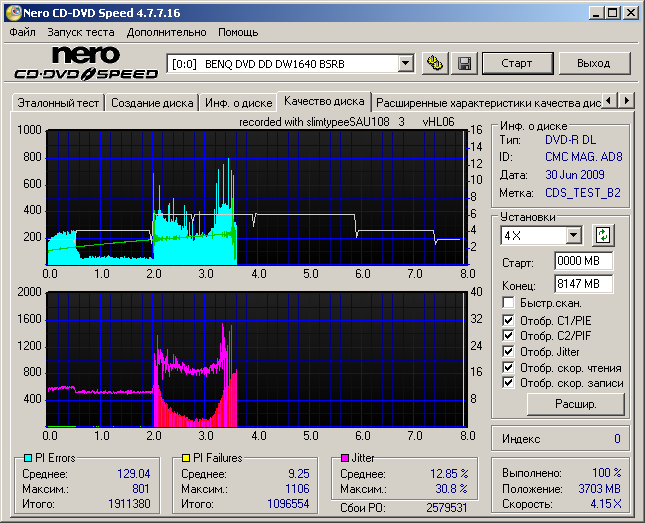This screenshot has height=523, width=645.
Task: Click PI Errors total 1911380
Action: 129,504
